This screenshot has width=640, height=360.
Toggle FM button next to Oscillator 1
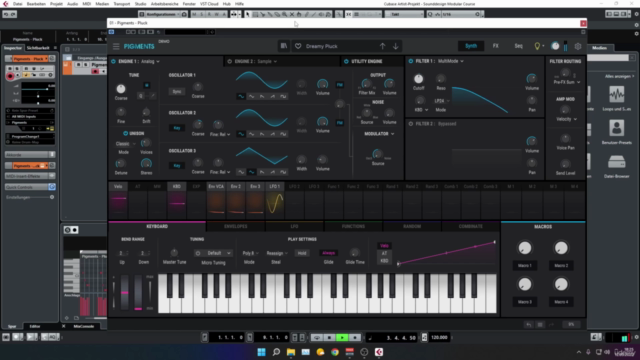coord(340,85)
